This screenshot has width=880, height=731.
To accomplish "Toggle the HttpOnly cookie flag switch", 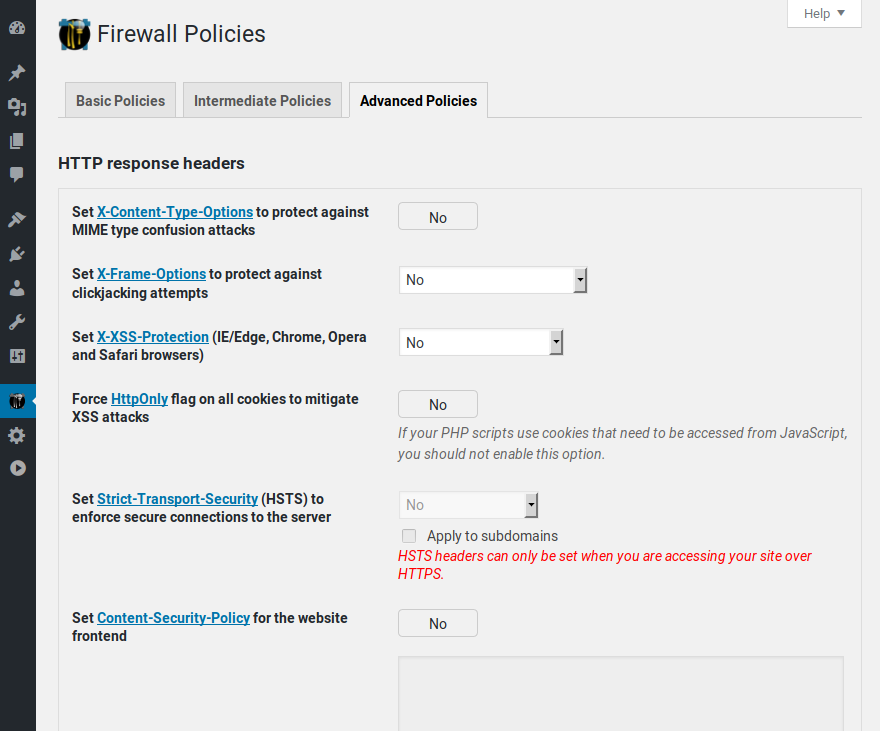I will 437,404.
